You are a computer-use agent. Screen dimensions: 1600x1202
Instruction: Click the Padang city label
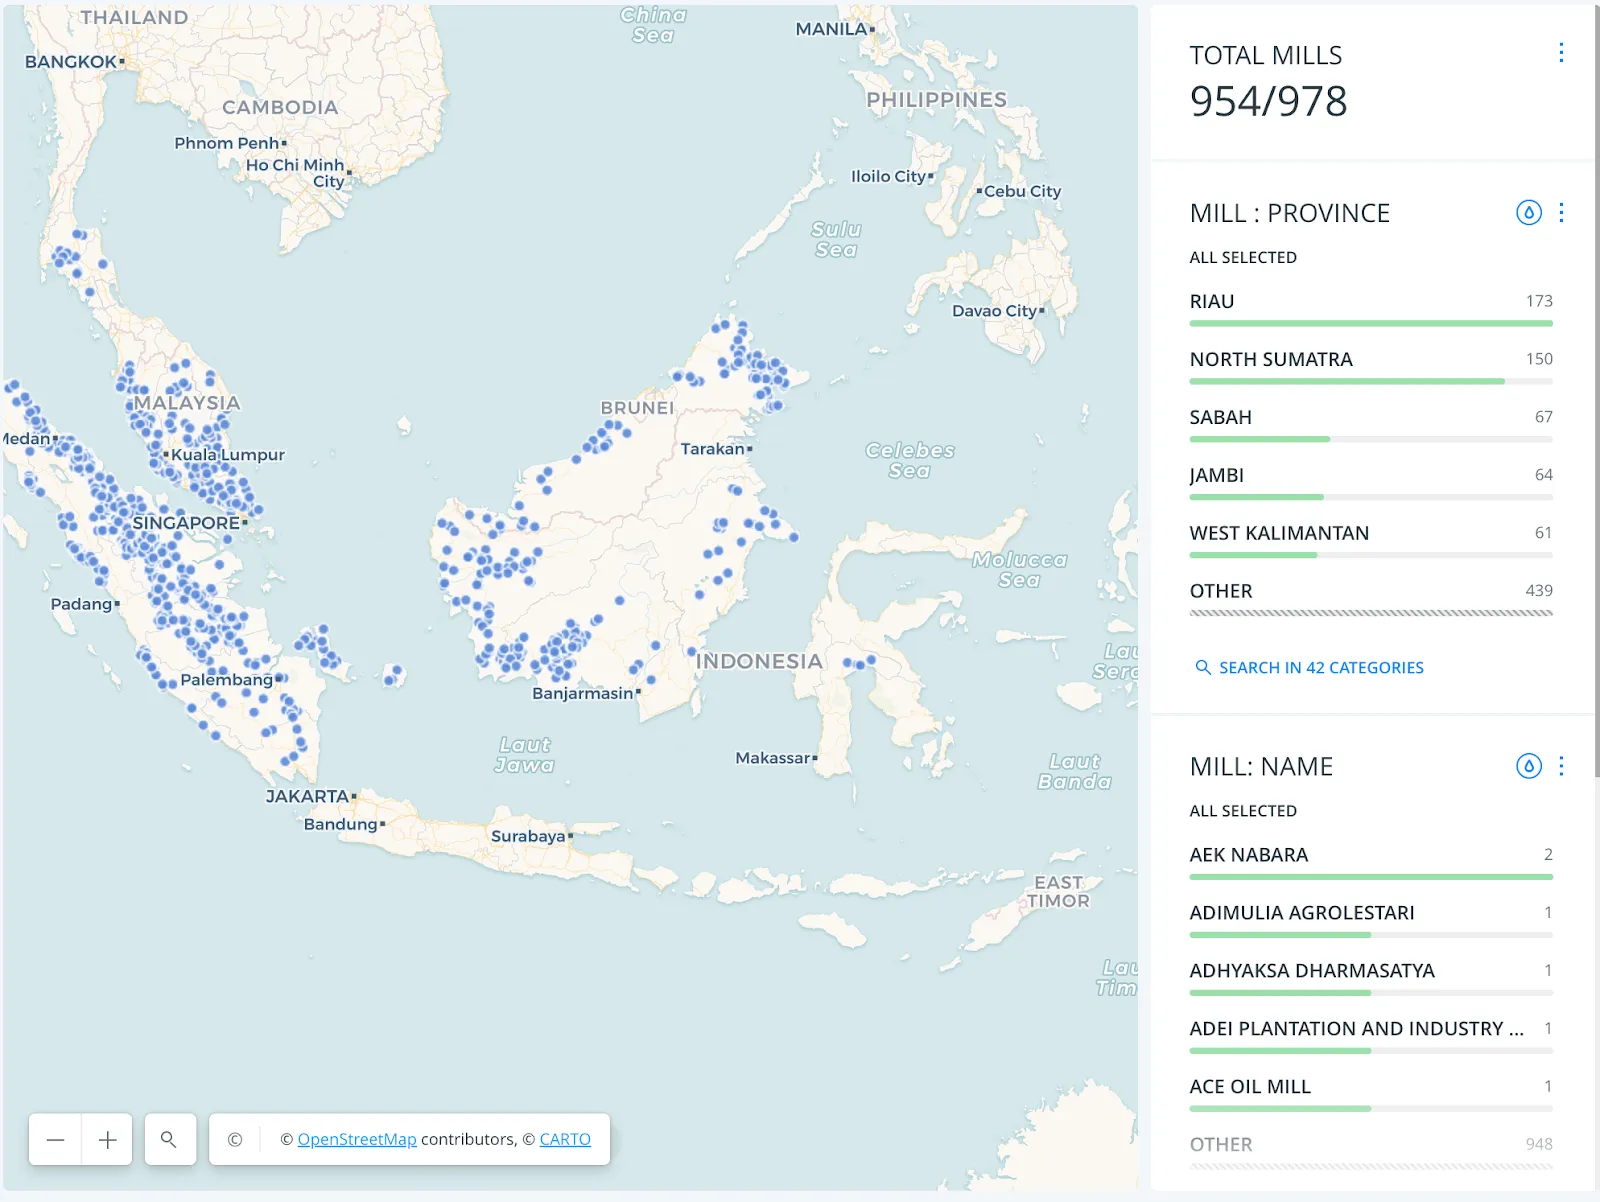click(x=82, y=604)
